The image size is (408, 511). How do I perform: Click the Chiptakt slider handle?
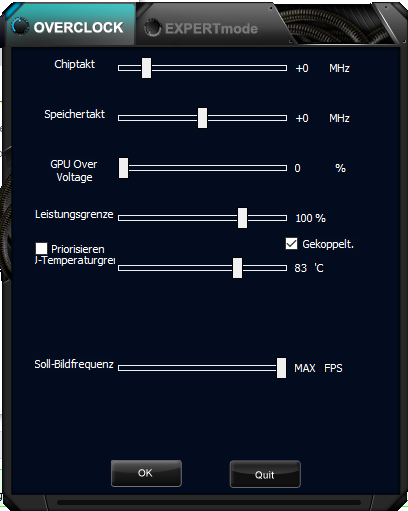click(146, 68)
